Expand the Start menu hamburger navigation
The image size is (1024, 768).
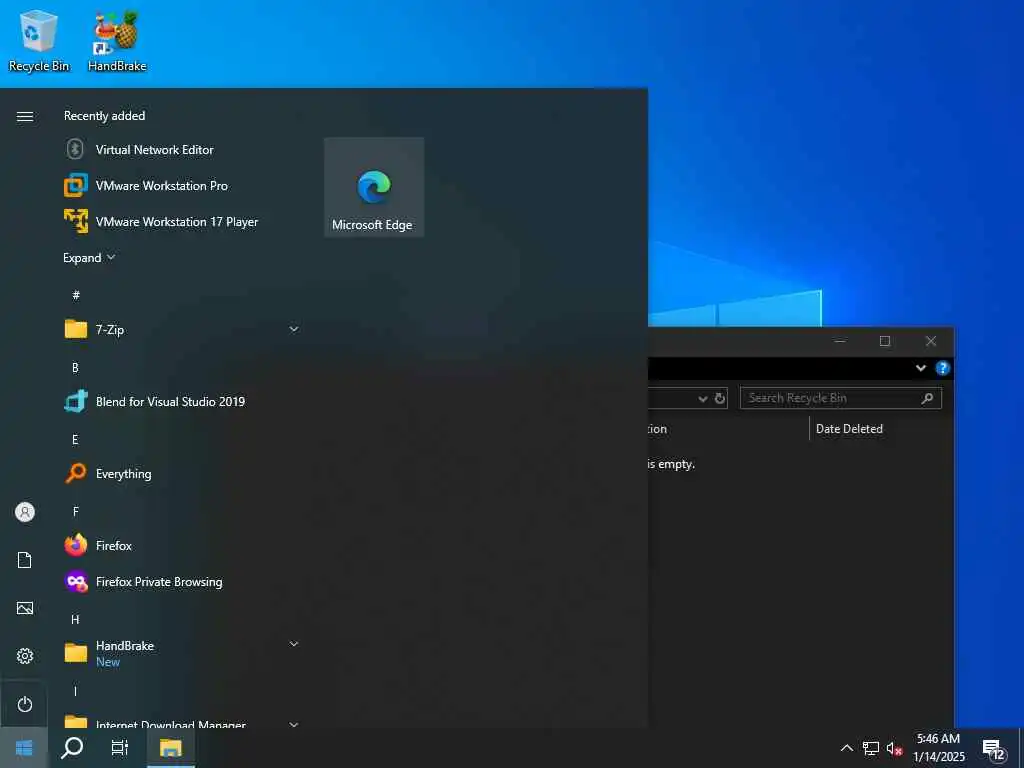click(25, 116)
